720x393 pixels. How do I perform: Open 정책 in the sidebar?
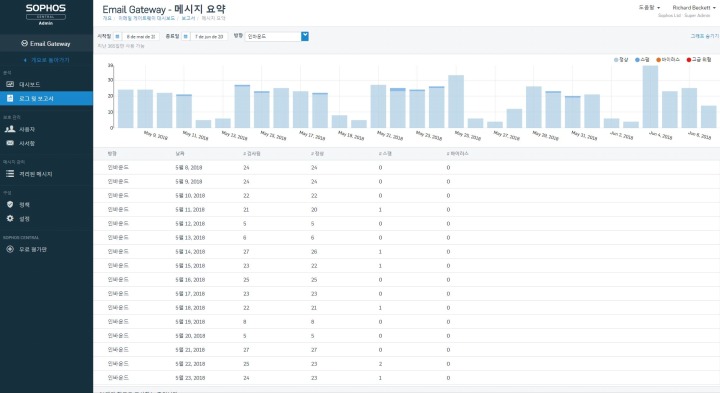[24, 205]
